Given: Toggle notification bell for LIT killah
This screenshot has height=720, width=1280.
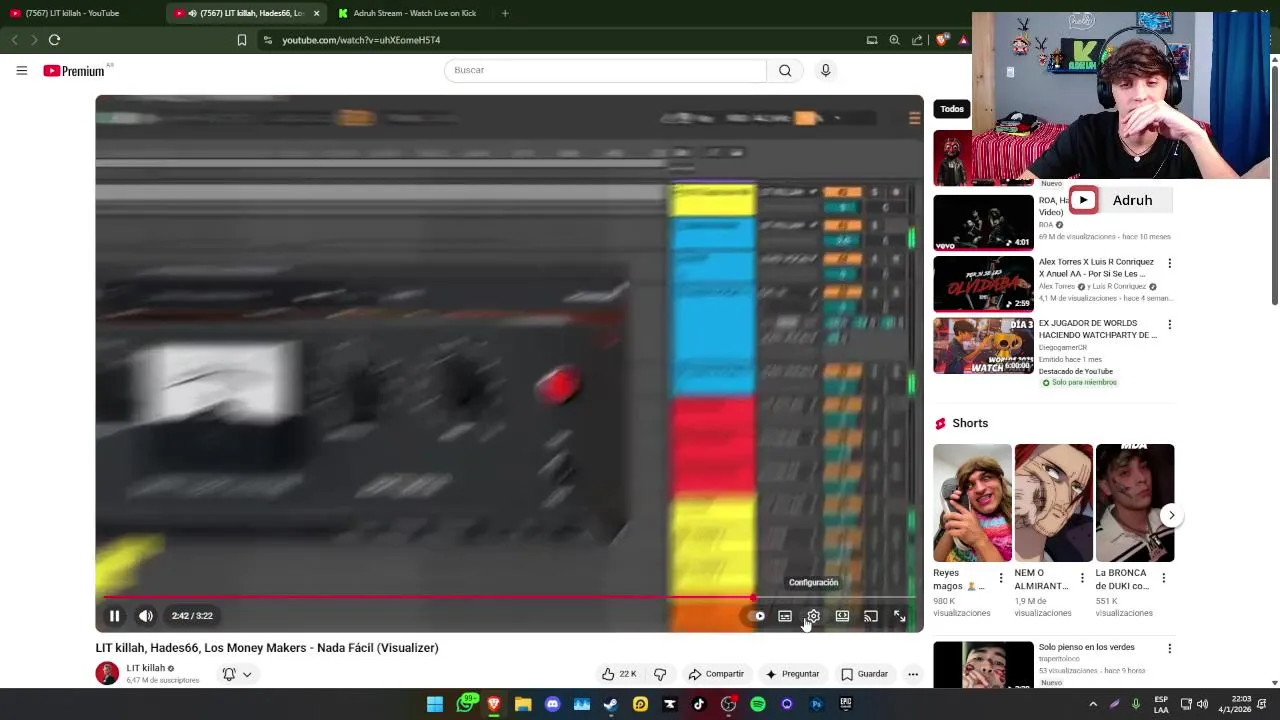Looking at the screenshot, I should pos(229,674).
